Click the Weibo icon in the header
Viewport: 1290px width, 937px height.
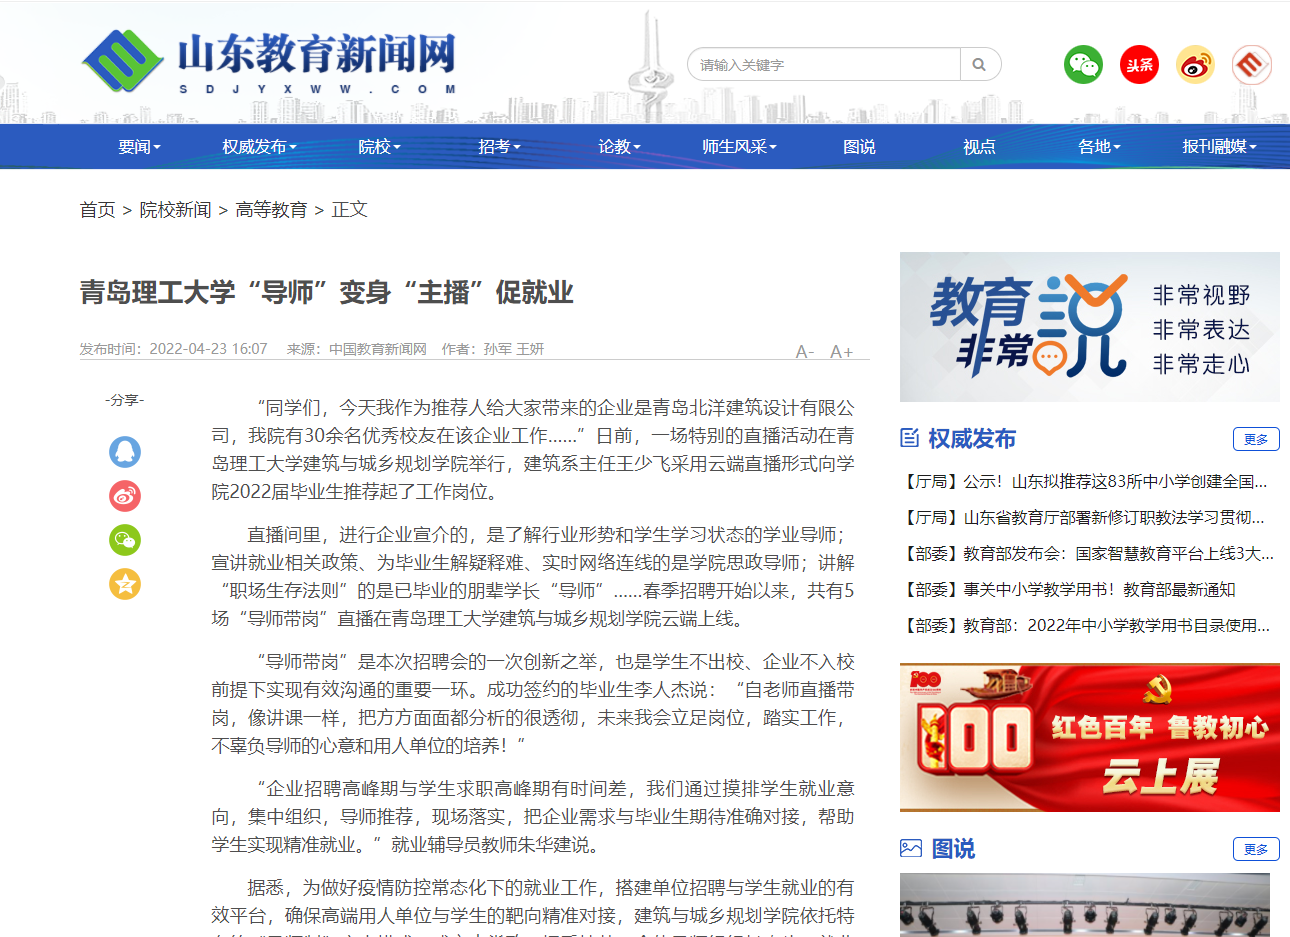pos(1195,65)
